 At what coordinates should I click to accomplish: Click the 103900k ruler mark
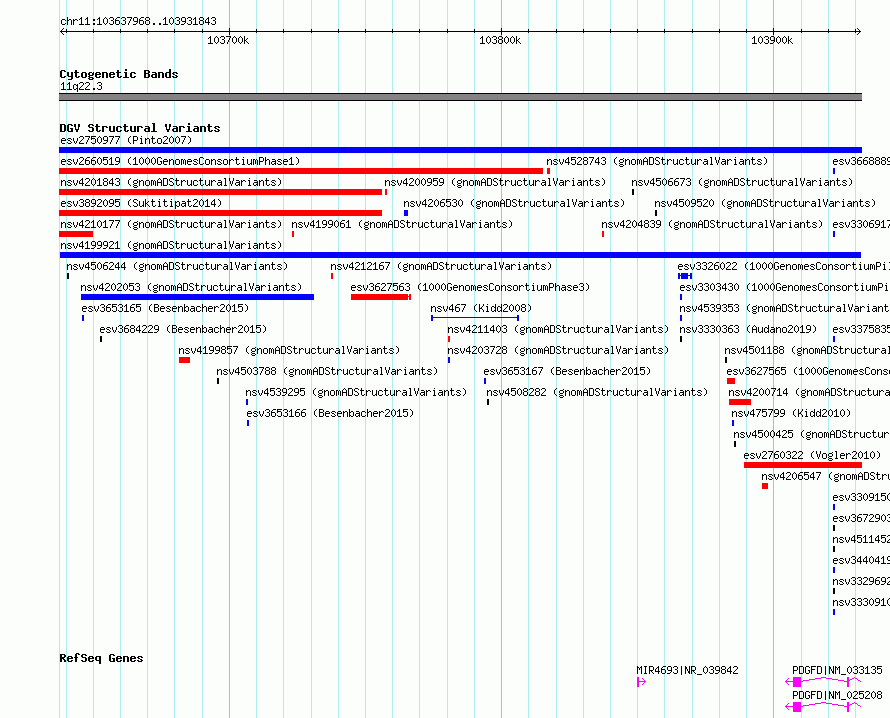(772, 40)
